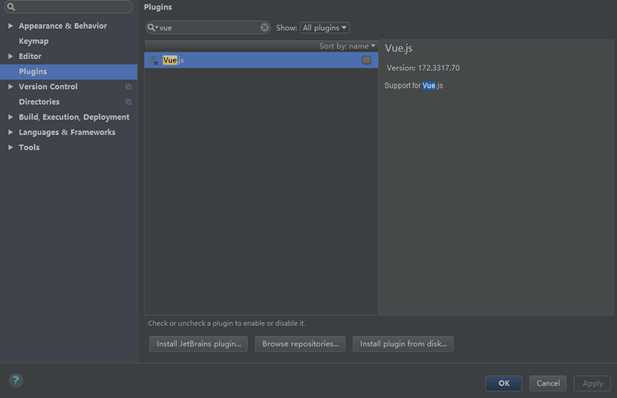Click the Version: 172.3317.70 text
This screenshot has width=617, height=398.
pos(423,68)
